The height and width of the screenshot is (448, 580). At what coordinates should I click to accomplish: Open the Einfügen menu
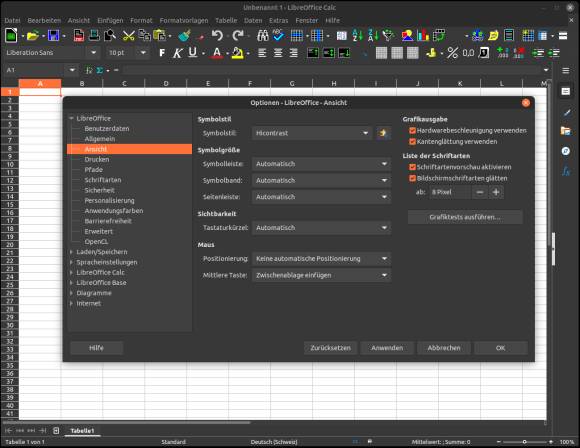110,21
